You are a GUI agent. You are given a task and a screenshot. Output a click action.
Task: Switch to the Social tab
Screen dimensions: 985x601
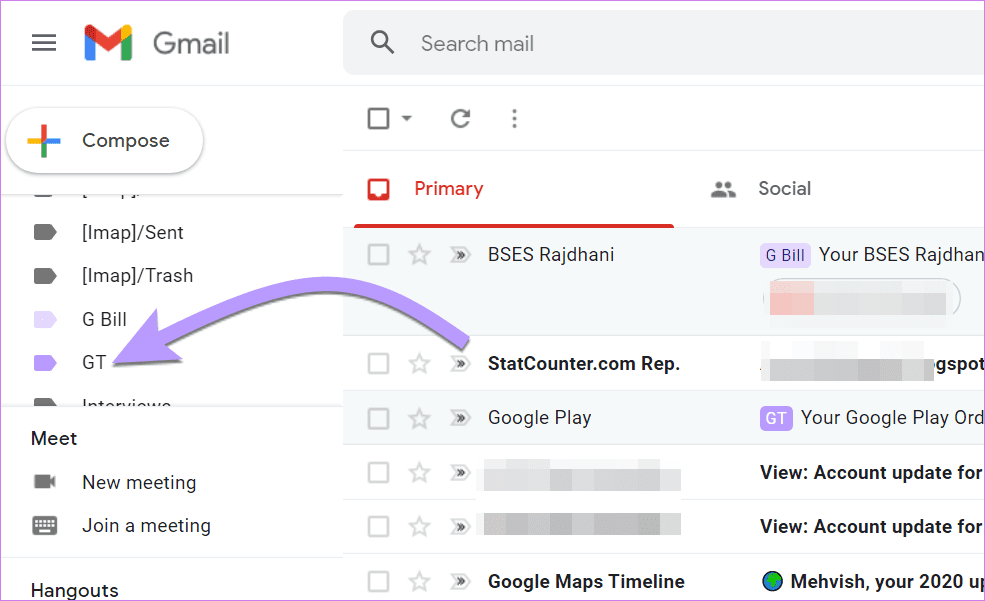pos(784,189)
